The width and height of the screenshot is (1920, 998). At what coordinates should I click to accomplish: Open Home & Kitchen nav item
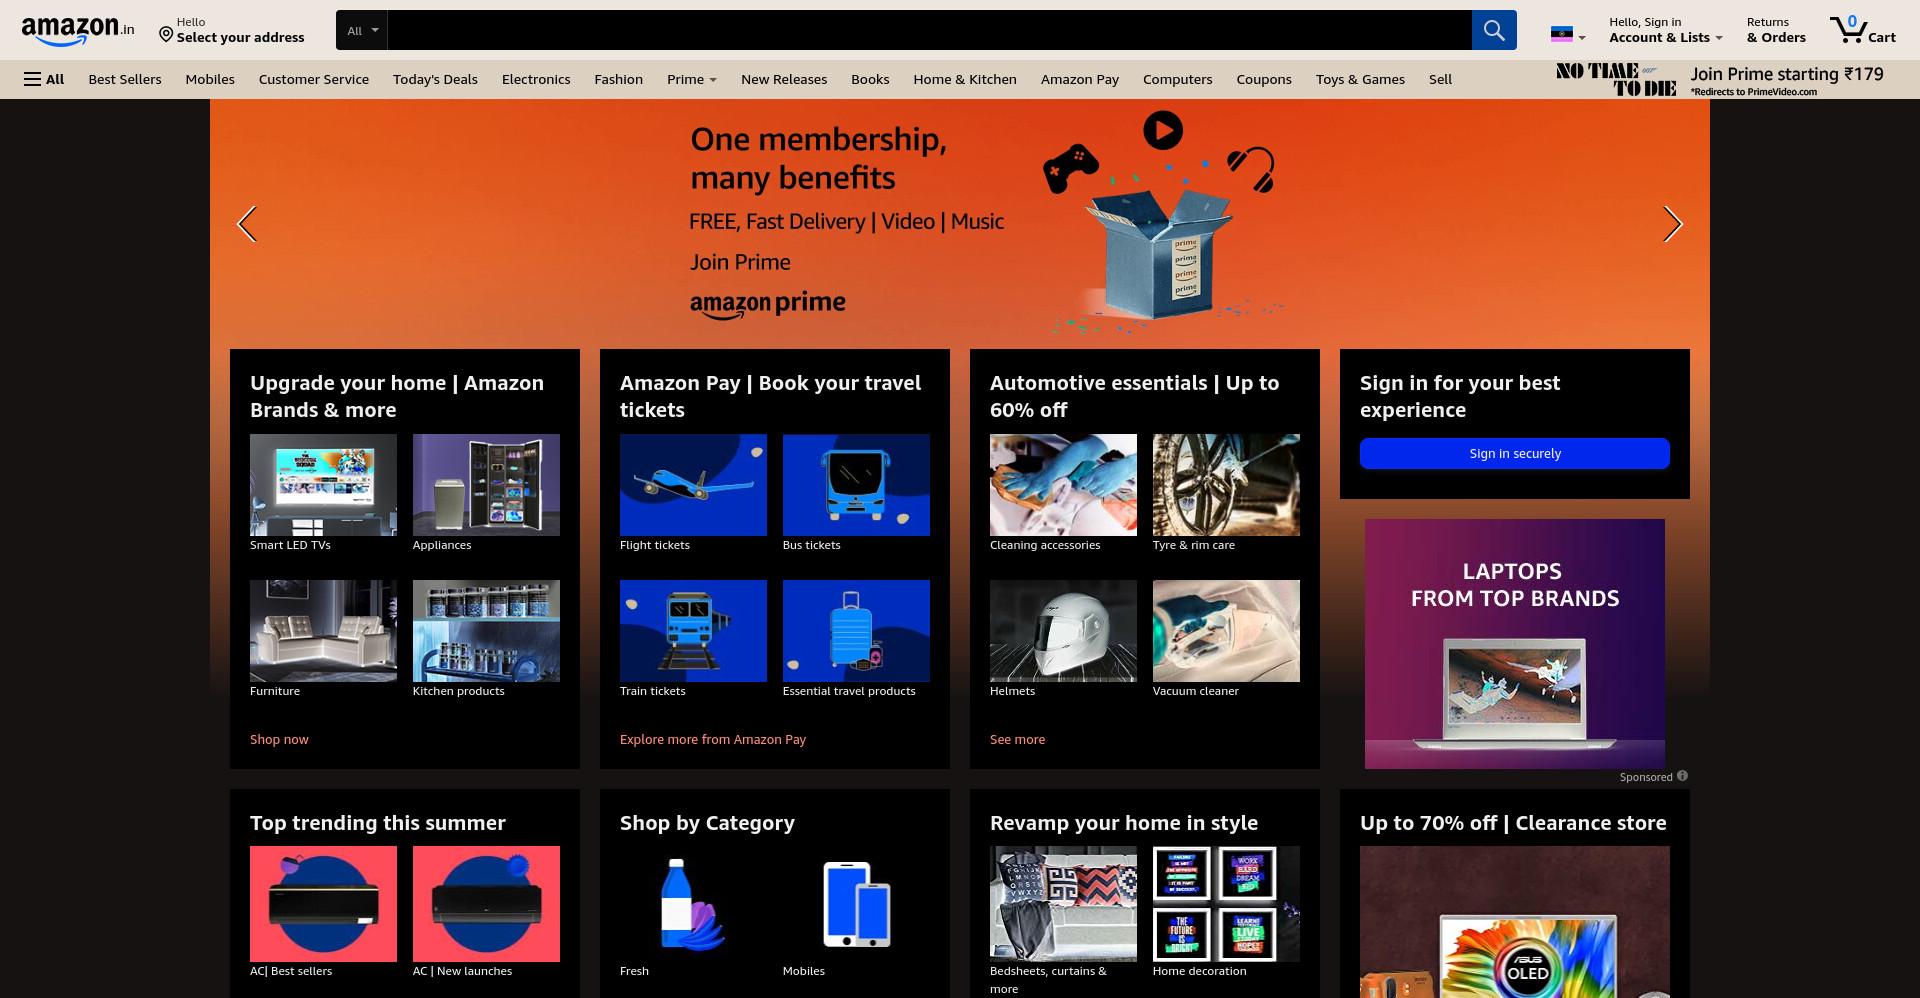point(965,79)
